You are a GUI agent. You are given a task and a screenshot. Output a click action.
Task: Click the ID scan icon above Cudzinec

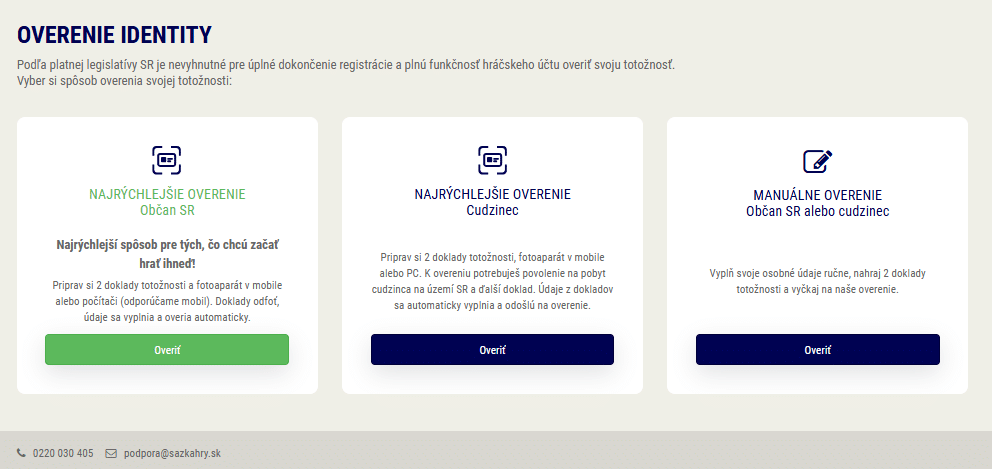(492, 160)
